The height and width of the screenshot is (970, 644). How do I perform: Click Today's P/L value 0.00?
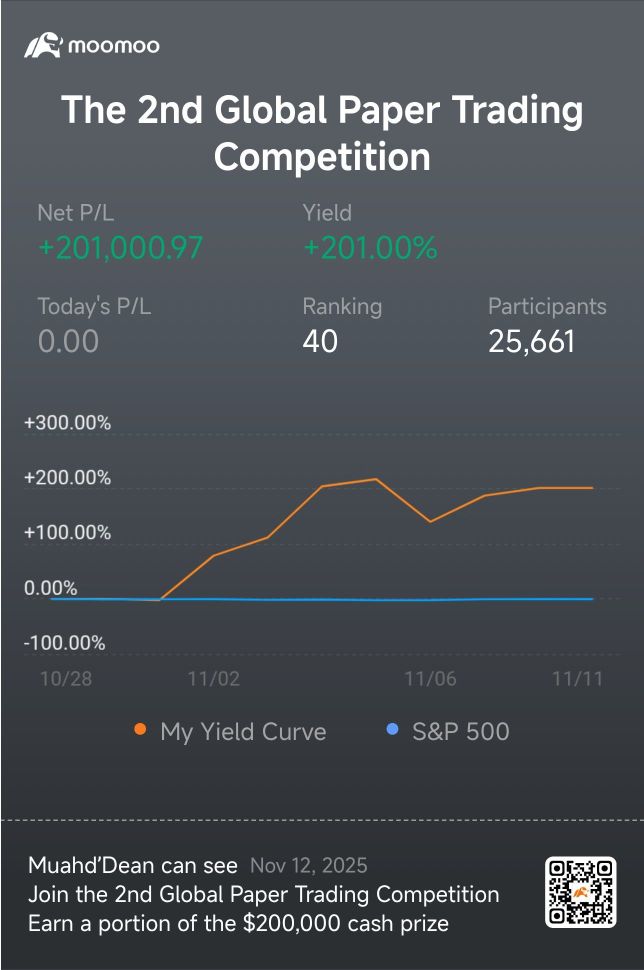68,342
